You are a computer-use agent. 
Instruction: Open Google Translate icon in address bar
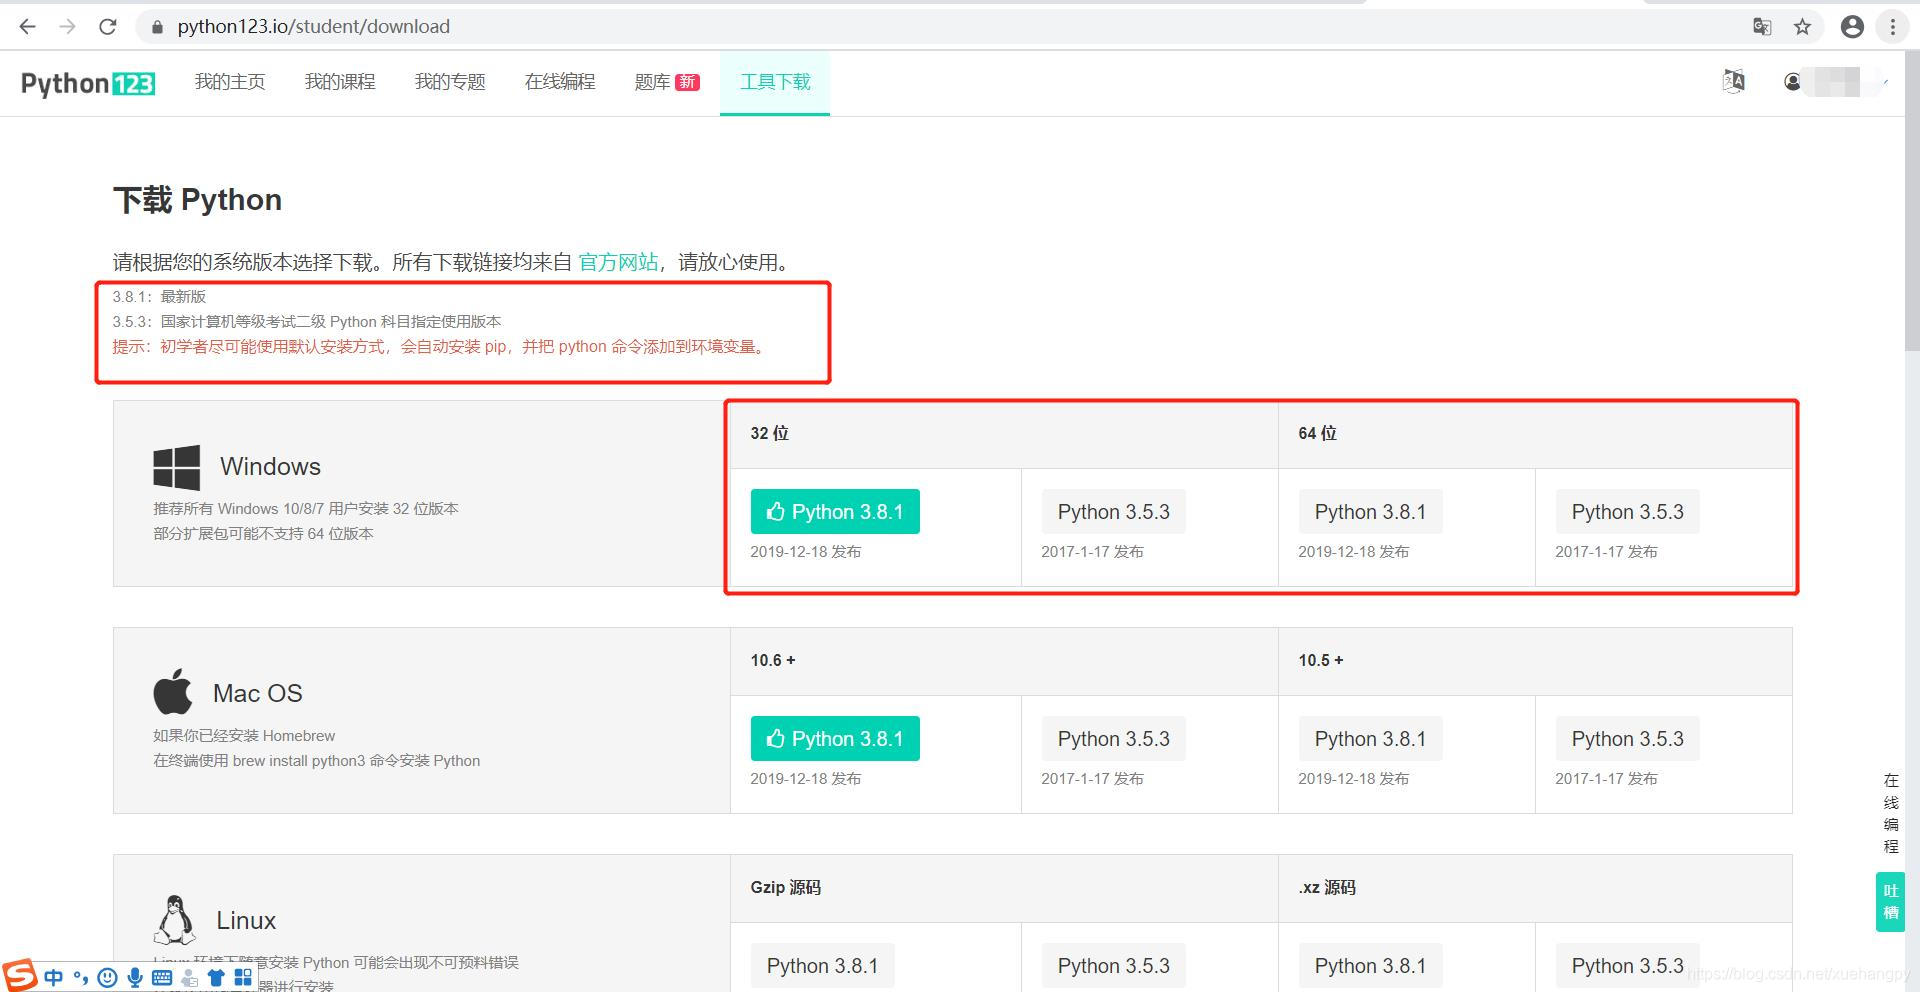(x=1762, y=27)
